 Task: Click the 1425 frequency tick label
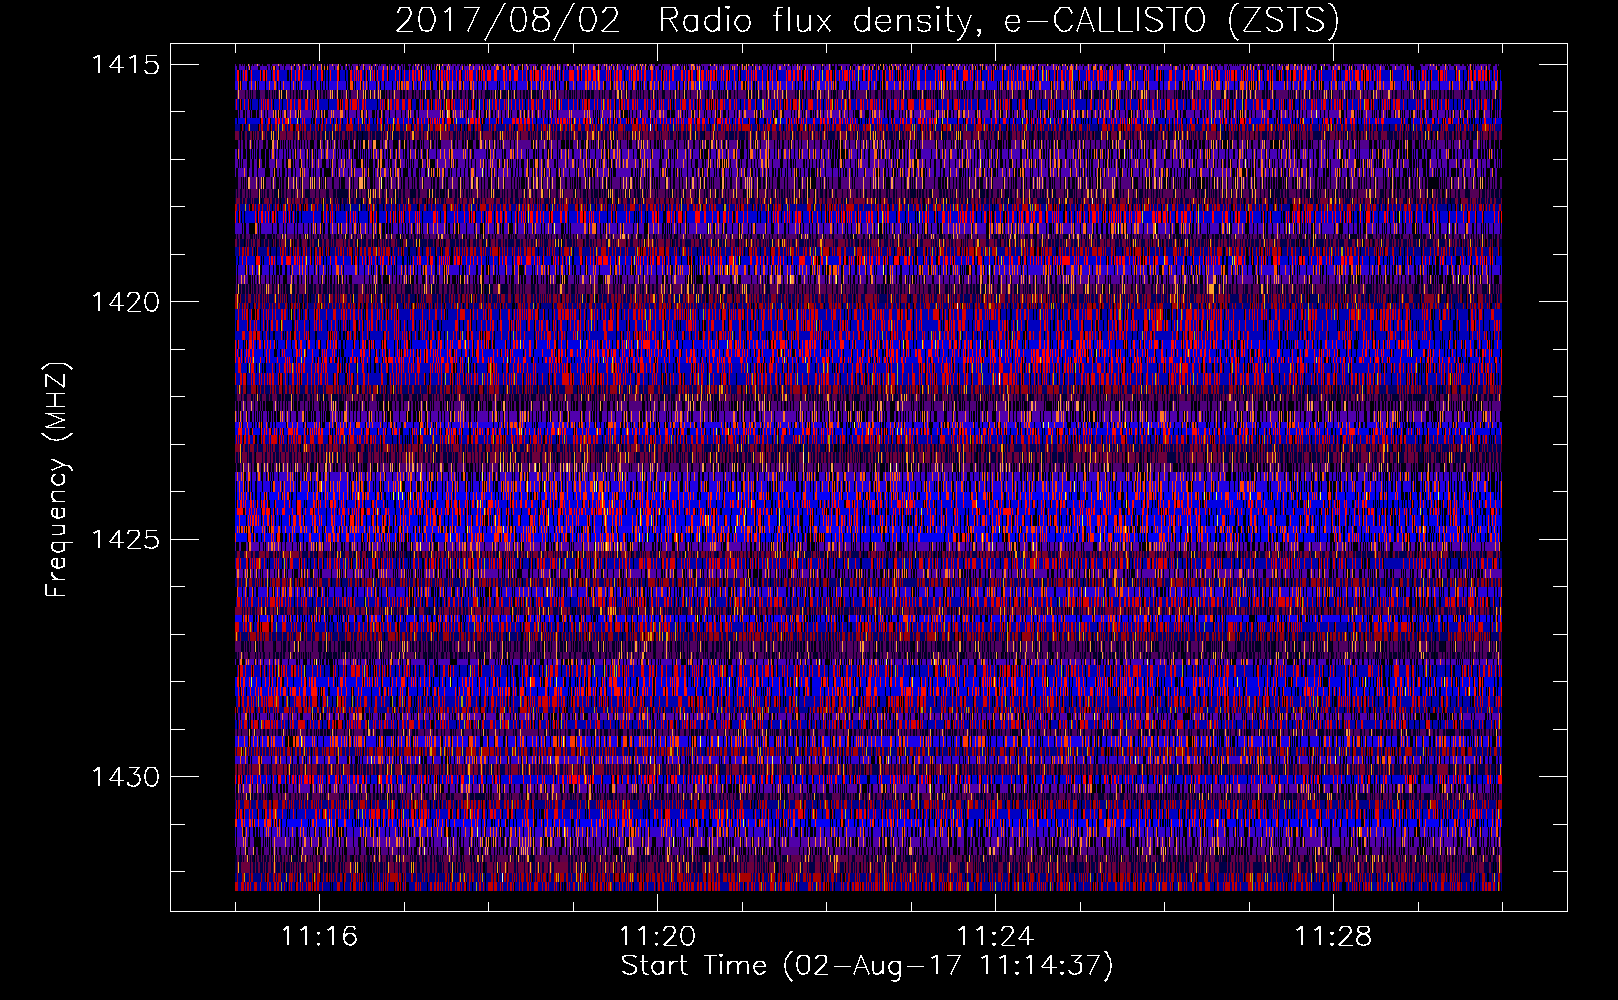tap(125, 540)
